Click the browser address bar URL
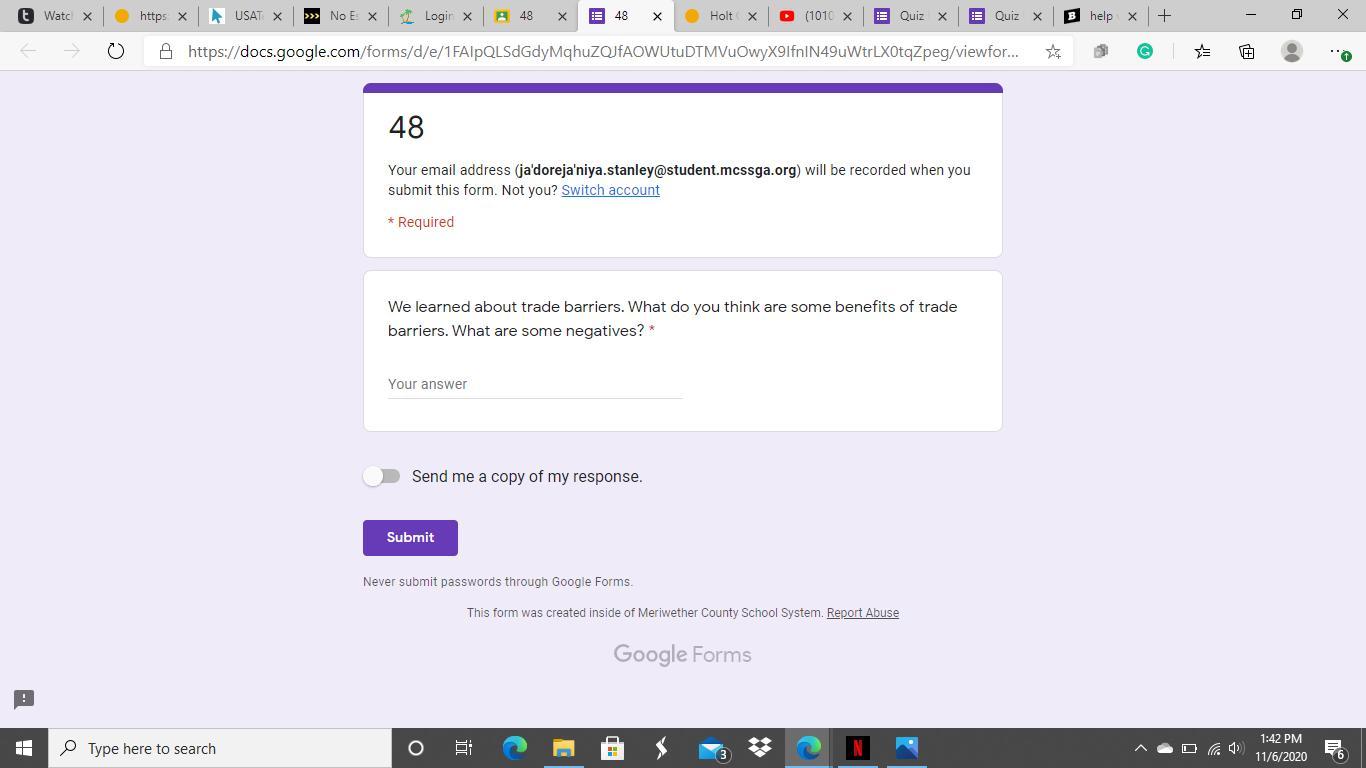The width and height of the screenshot is (1366, 768). tap(603, 51)
